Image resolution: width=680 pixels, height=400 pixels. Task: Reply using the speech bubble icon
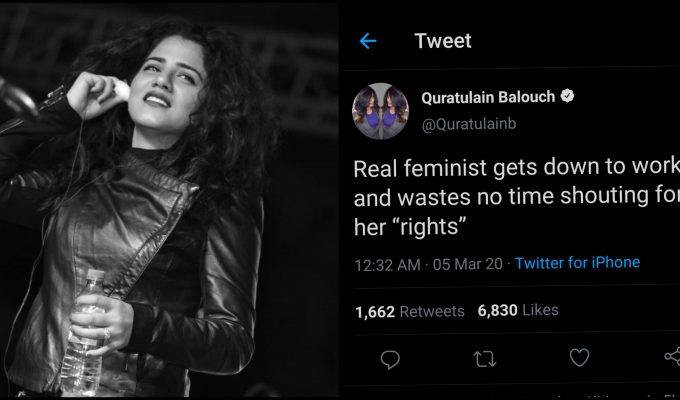click(391, 358)
